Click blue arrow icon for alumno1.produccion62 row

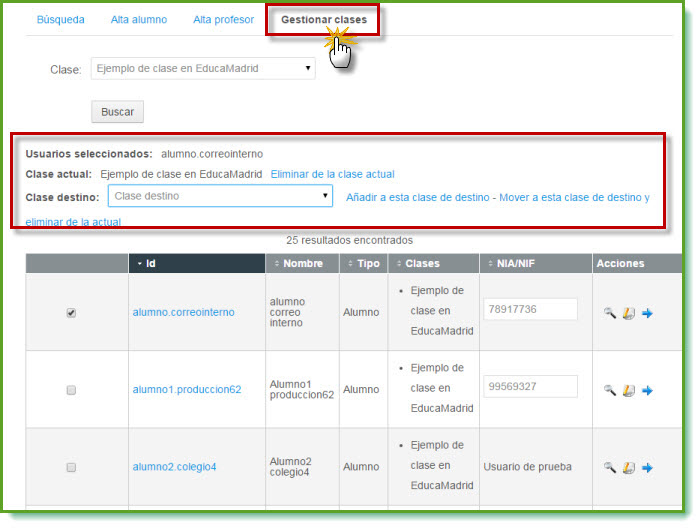(647, 390)
